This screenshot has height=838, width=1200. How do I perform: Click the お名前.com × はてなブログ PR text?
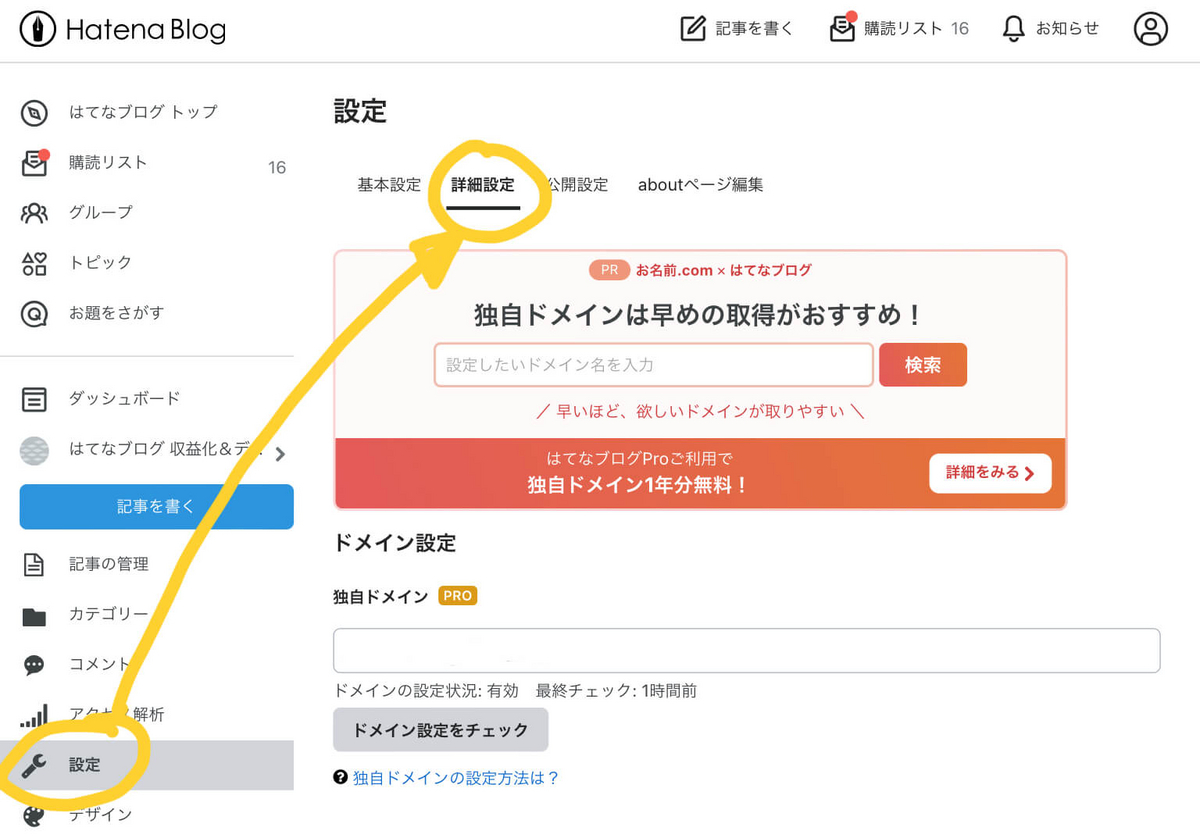(723, 270)
